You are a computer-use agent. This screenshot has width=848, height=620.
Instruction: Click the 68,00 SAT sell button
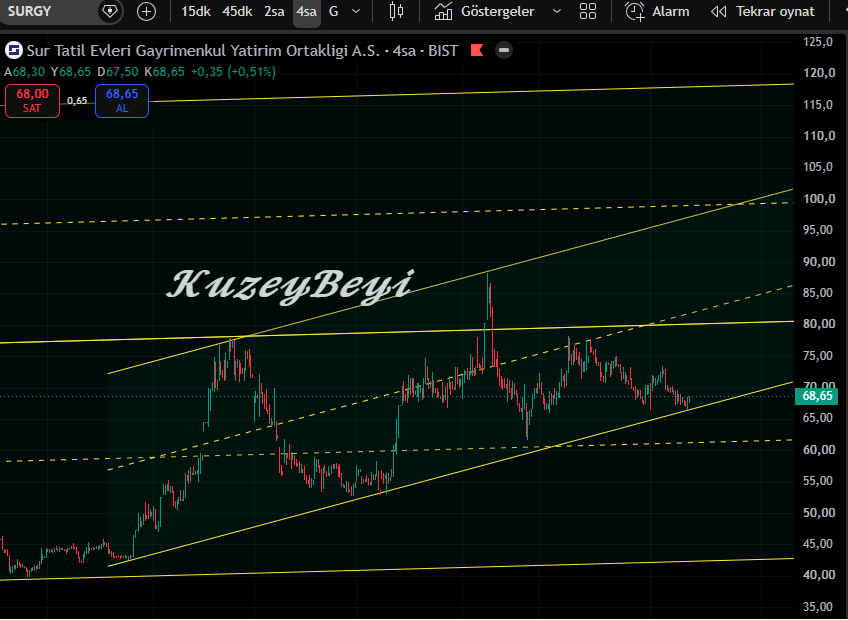32,101
